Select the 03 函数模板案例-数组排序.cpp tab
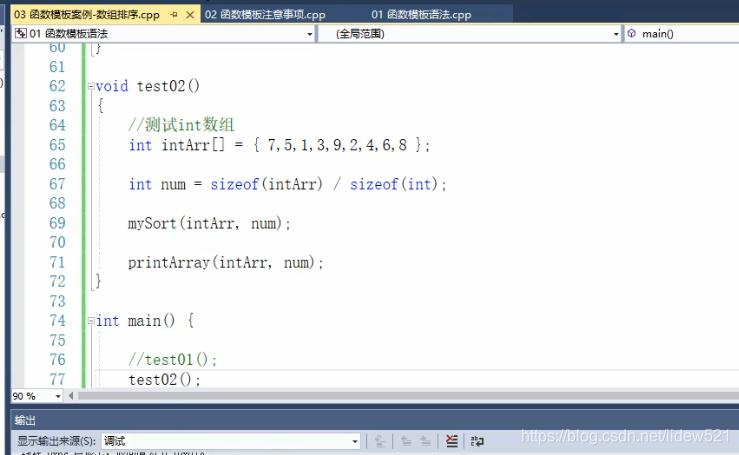The width and height of the screenshot is (739, 455). (x=87, y=15)
